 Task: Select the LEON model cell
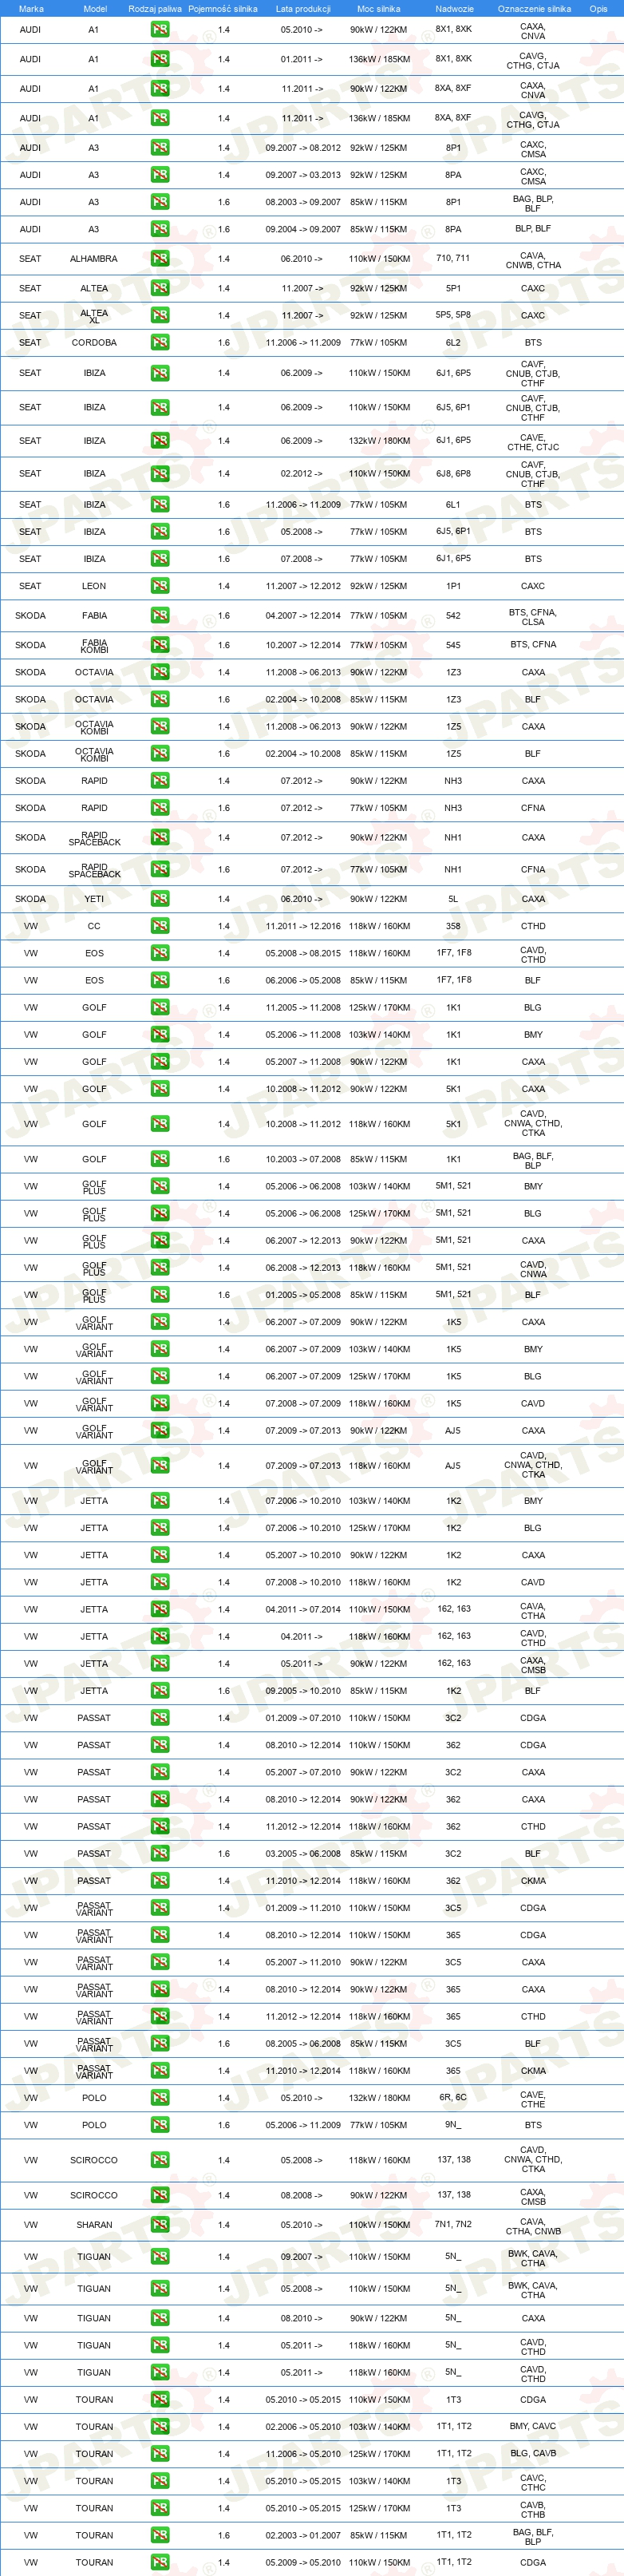click(x=94, y=586)
